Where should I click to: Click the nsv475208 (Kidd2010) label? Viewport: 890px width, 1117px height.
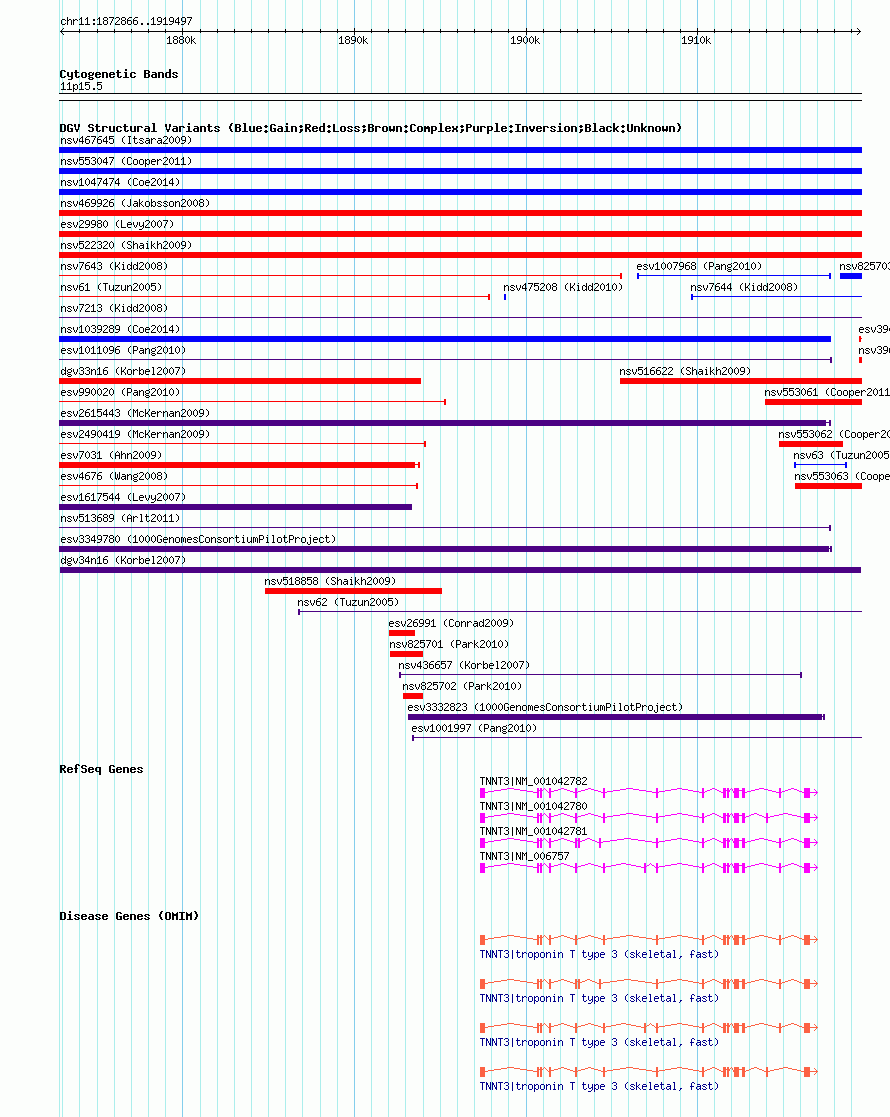pos(563,287)
